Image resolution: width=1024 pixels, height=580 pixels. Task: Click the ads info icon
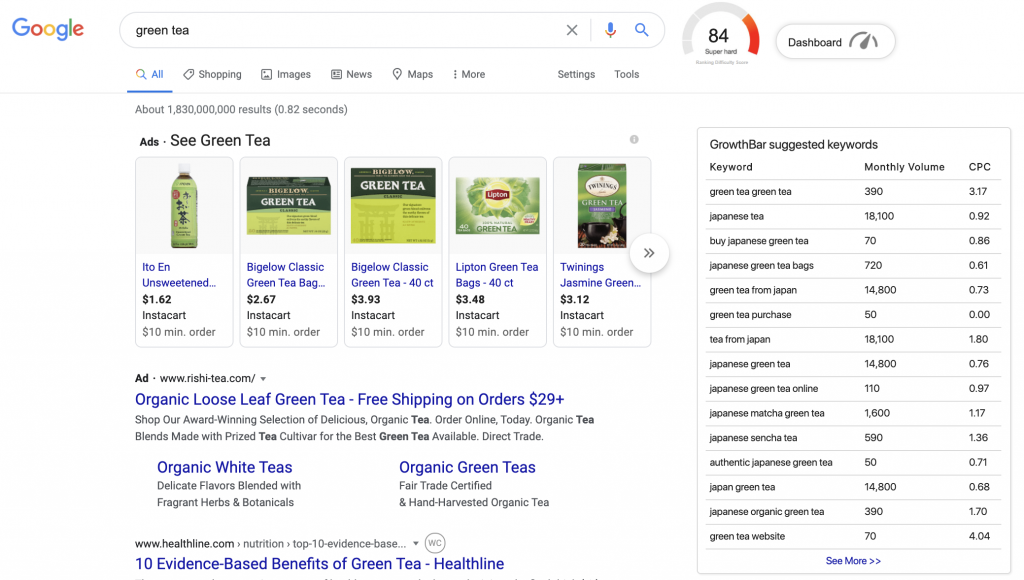pos(633,140)
